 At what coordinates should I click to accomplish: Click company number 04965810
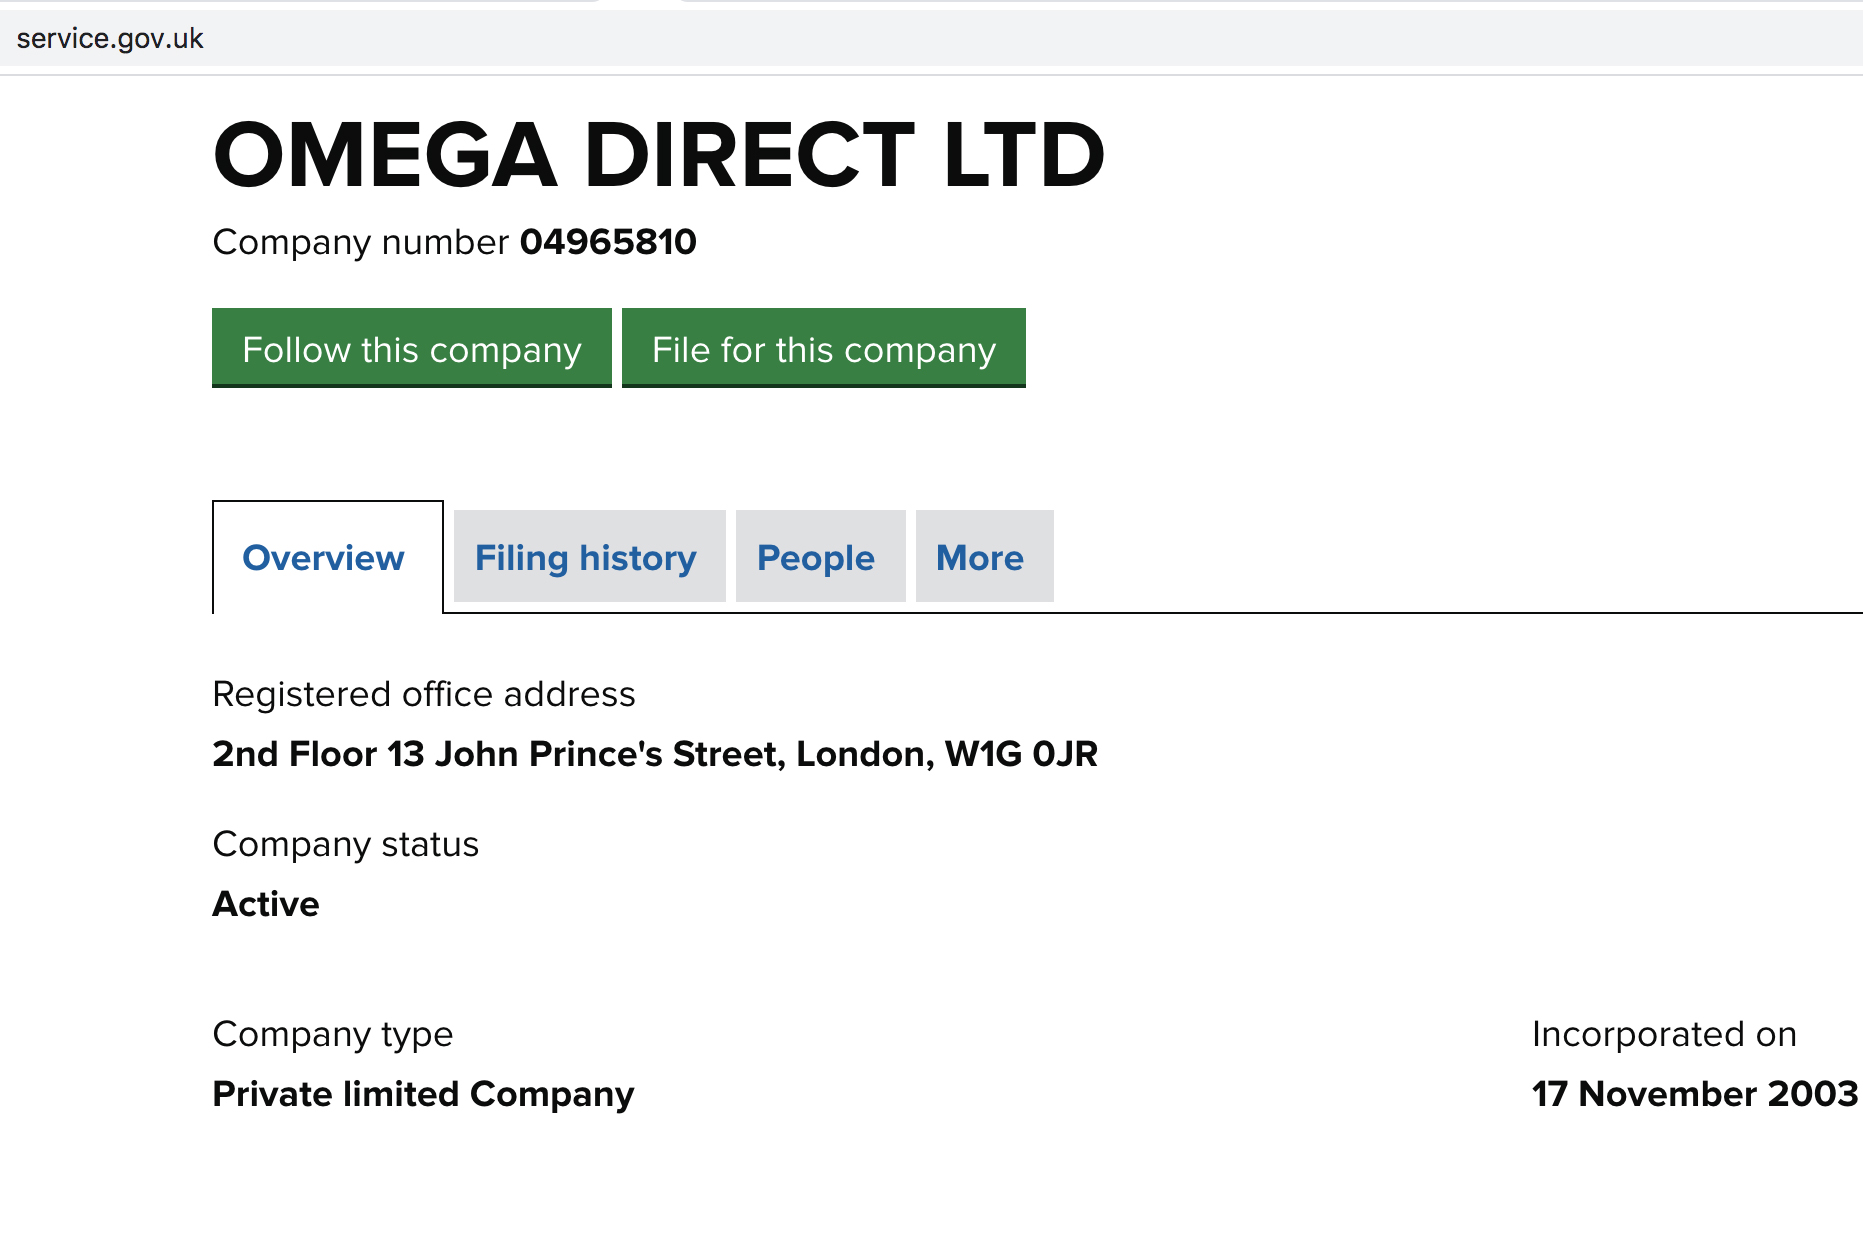coord(608,242)
